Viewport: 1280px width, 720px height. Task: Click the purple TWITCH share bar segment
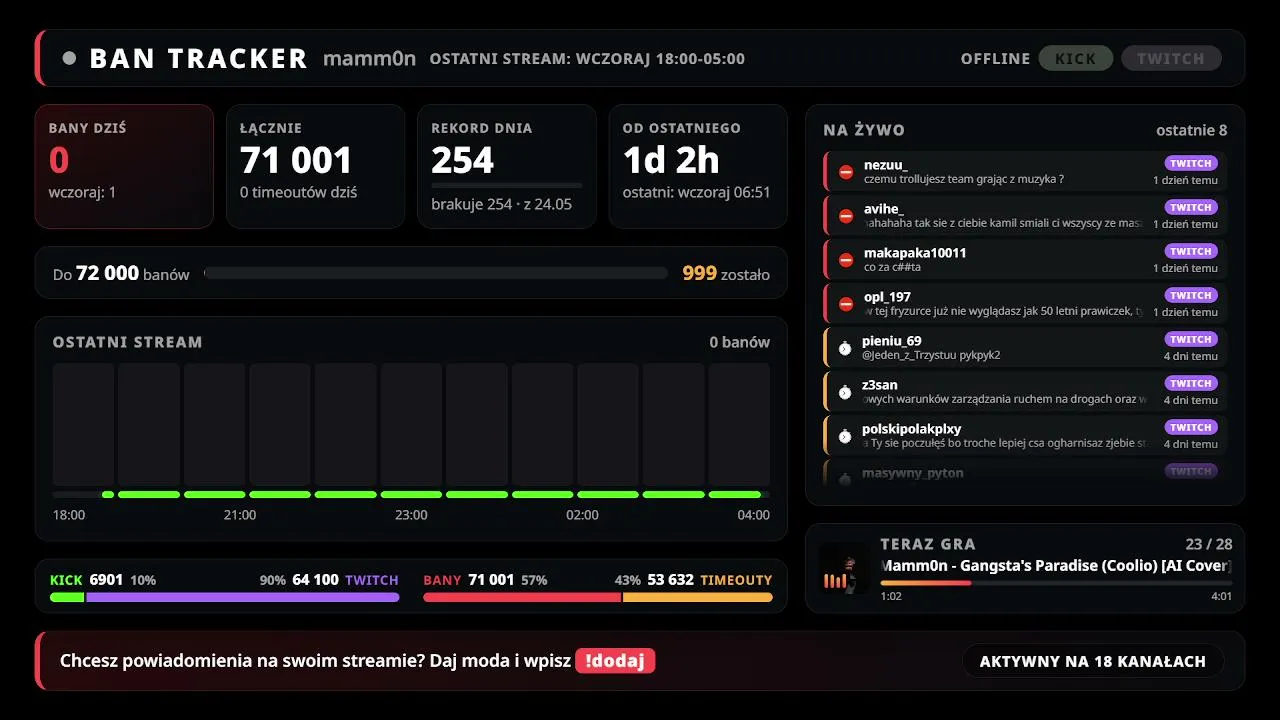coord(243,597)
